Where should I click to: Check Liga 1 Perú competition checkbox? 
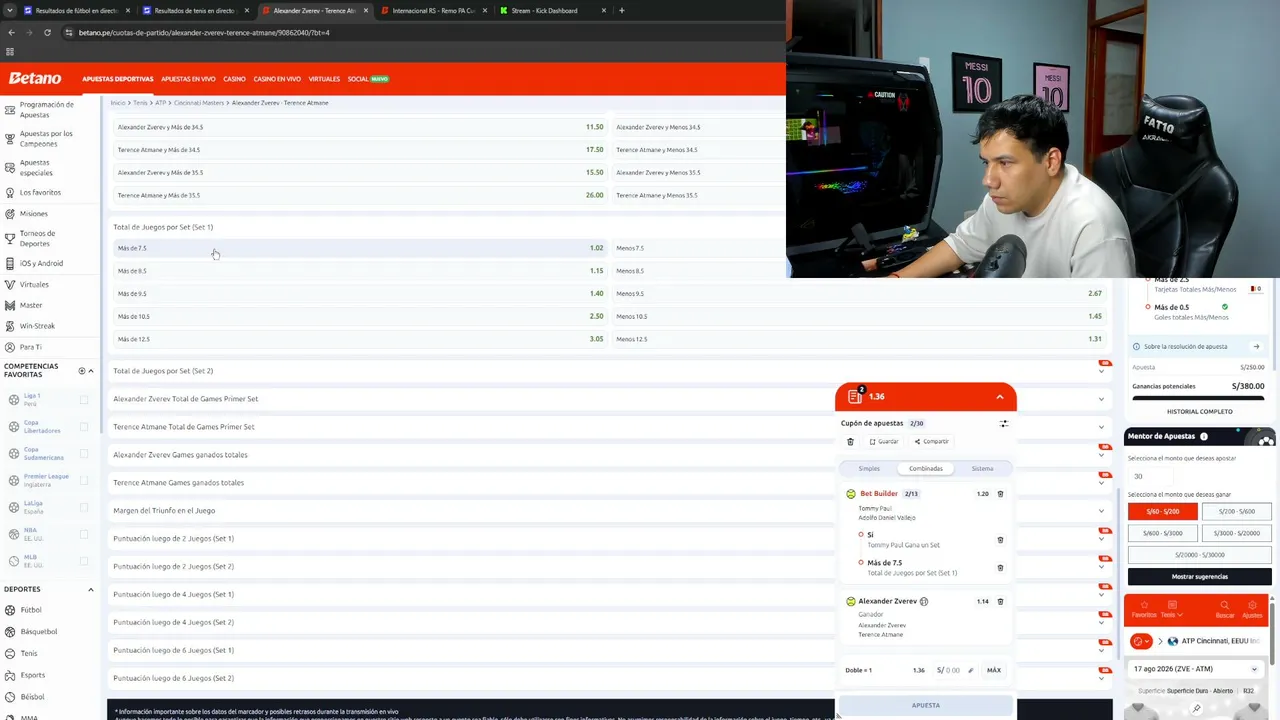coord(84,400)
